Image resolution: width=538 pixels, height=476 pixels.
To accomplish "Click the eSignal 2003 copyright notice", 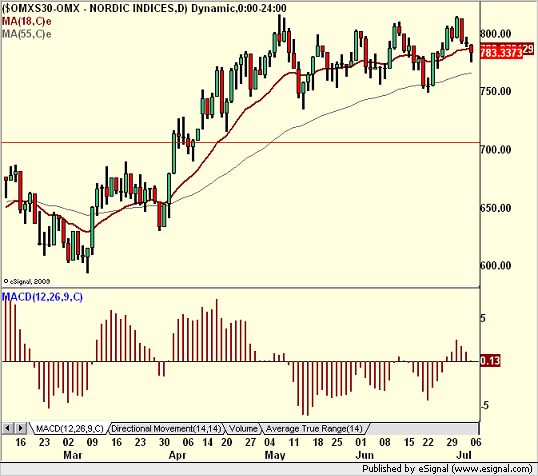I will click(x=27, y=281).
